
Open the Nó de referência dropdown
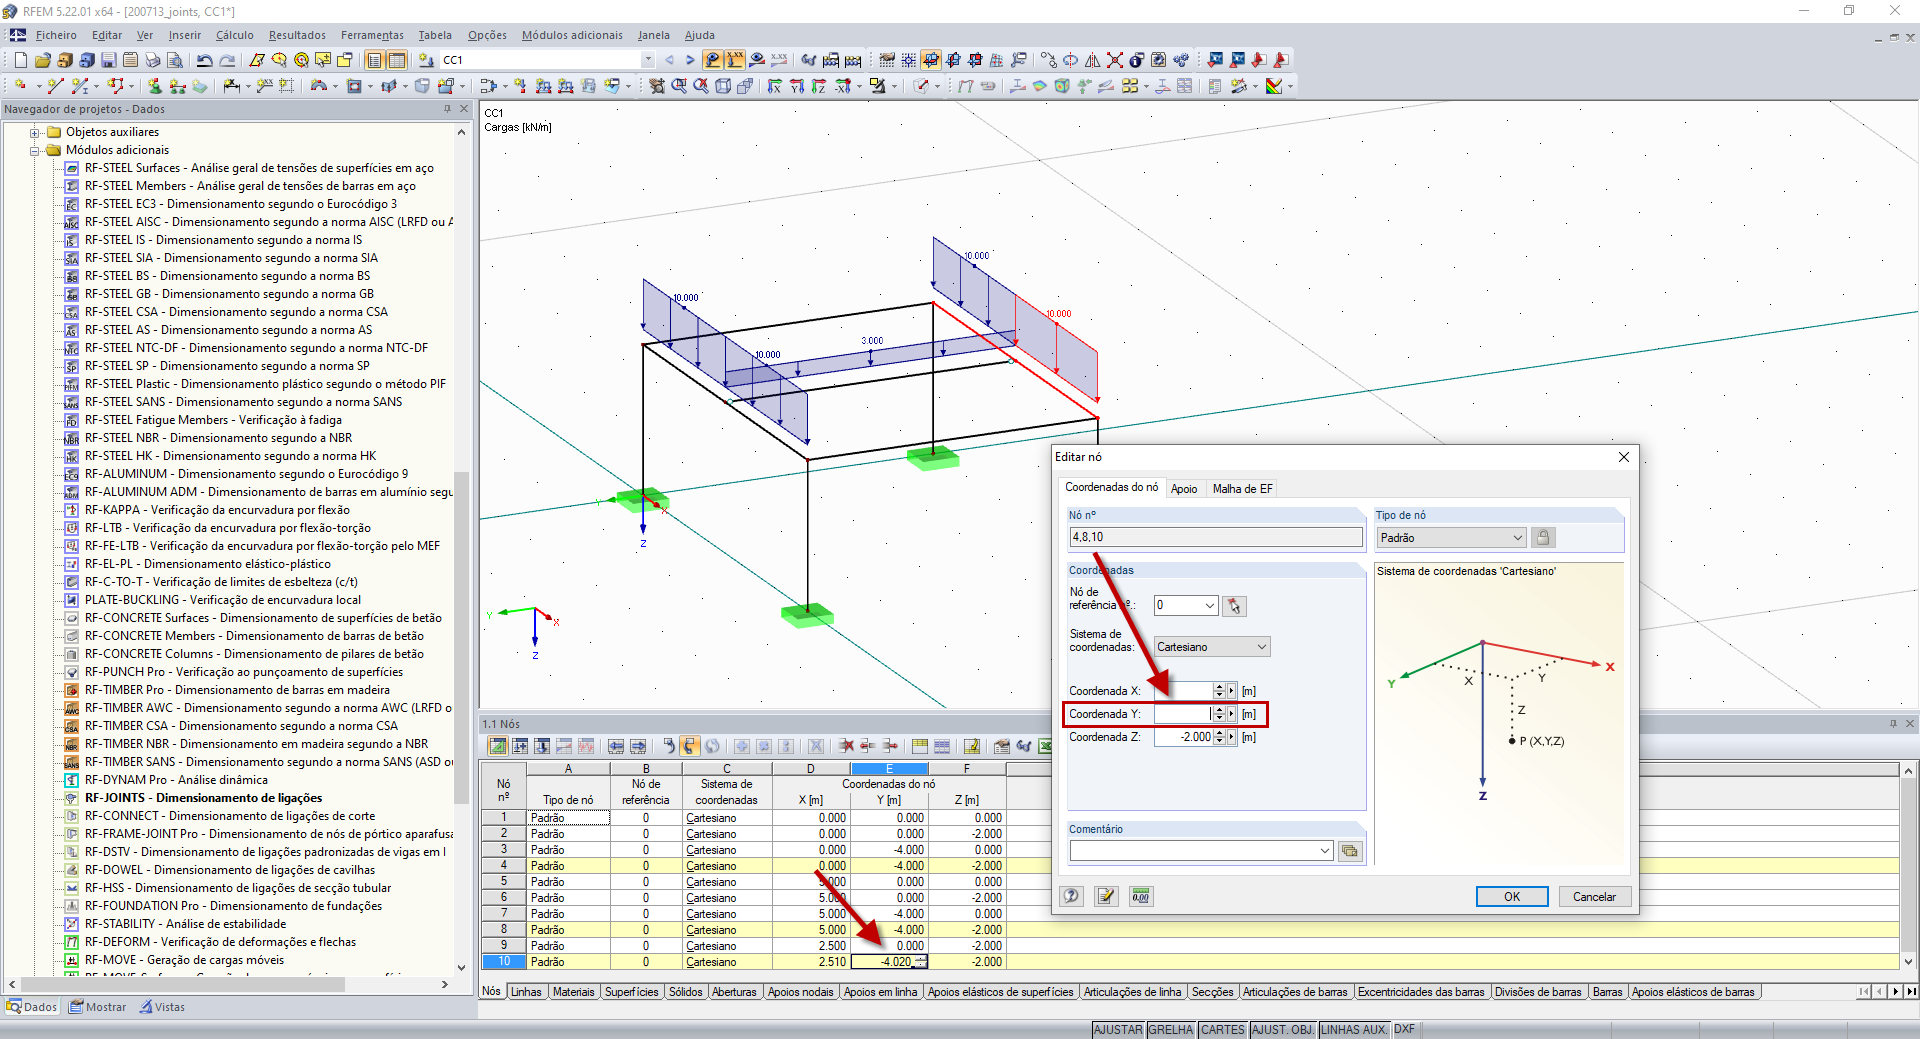[x=1209, y=606]
